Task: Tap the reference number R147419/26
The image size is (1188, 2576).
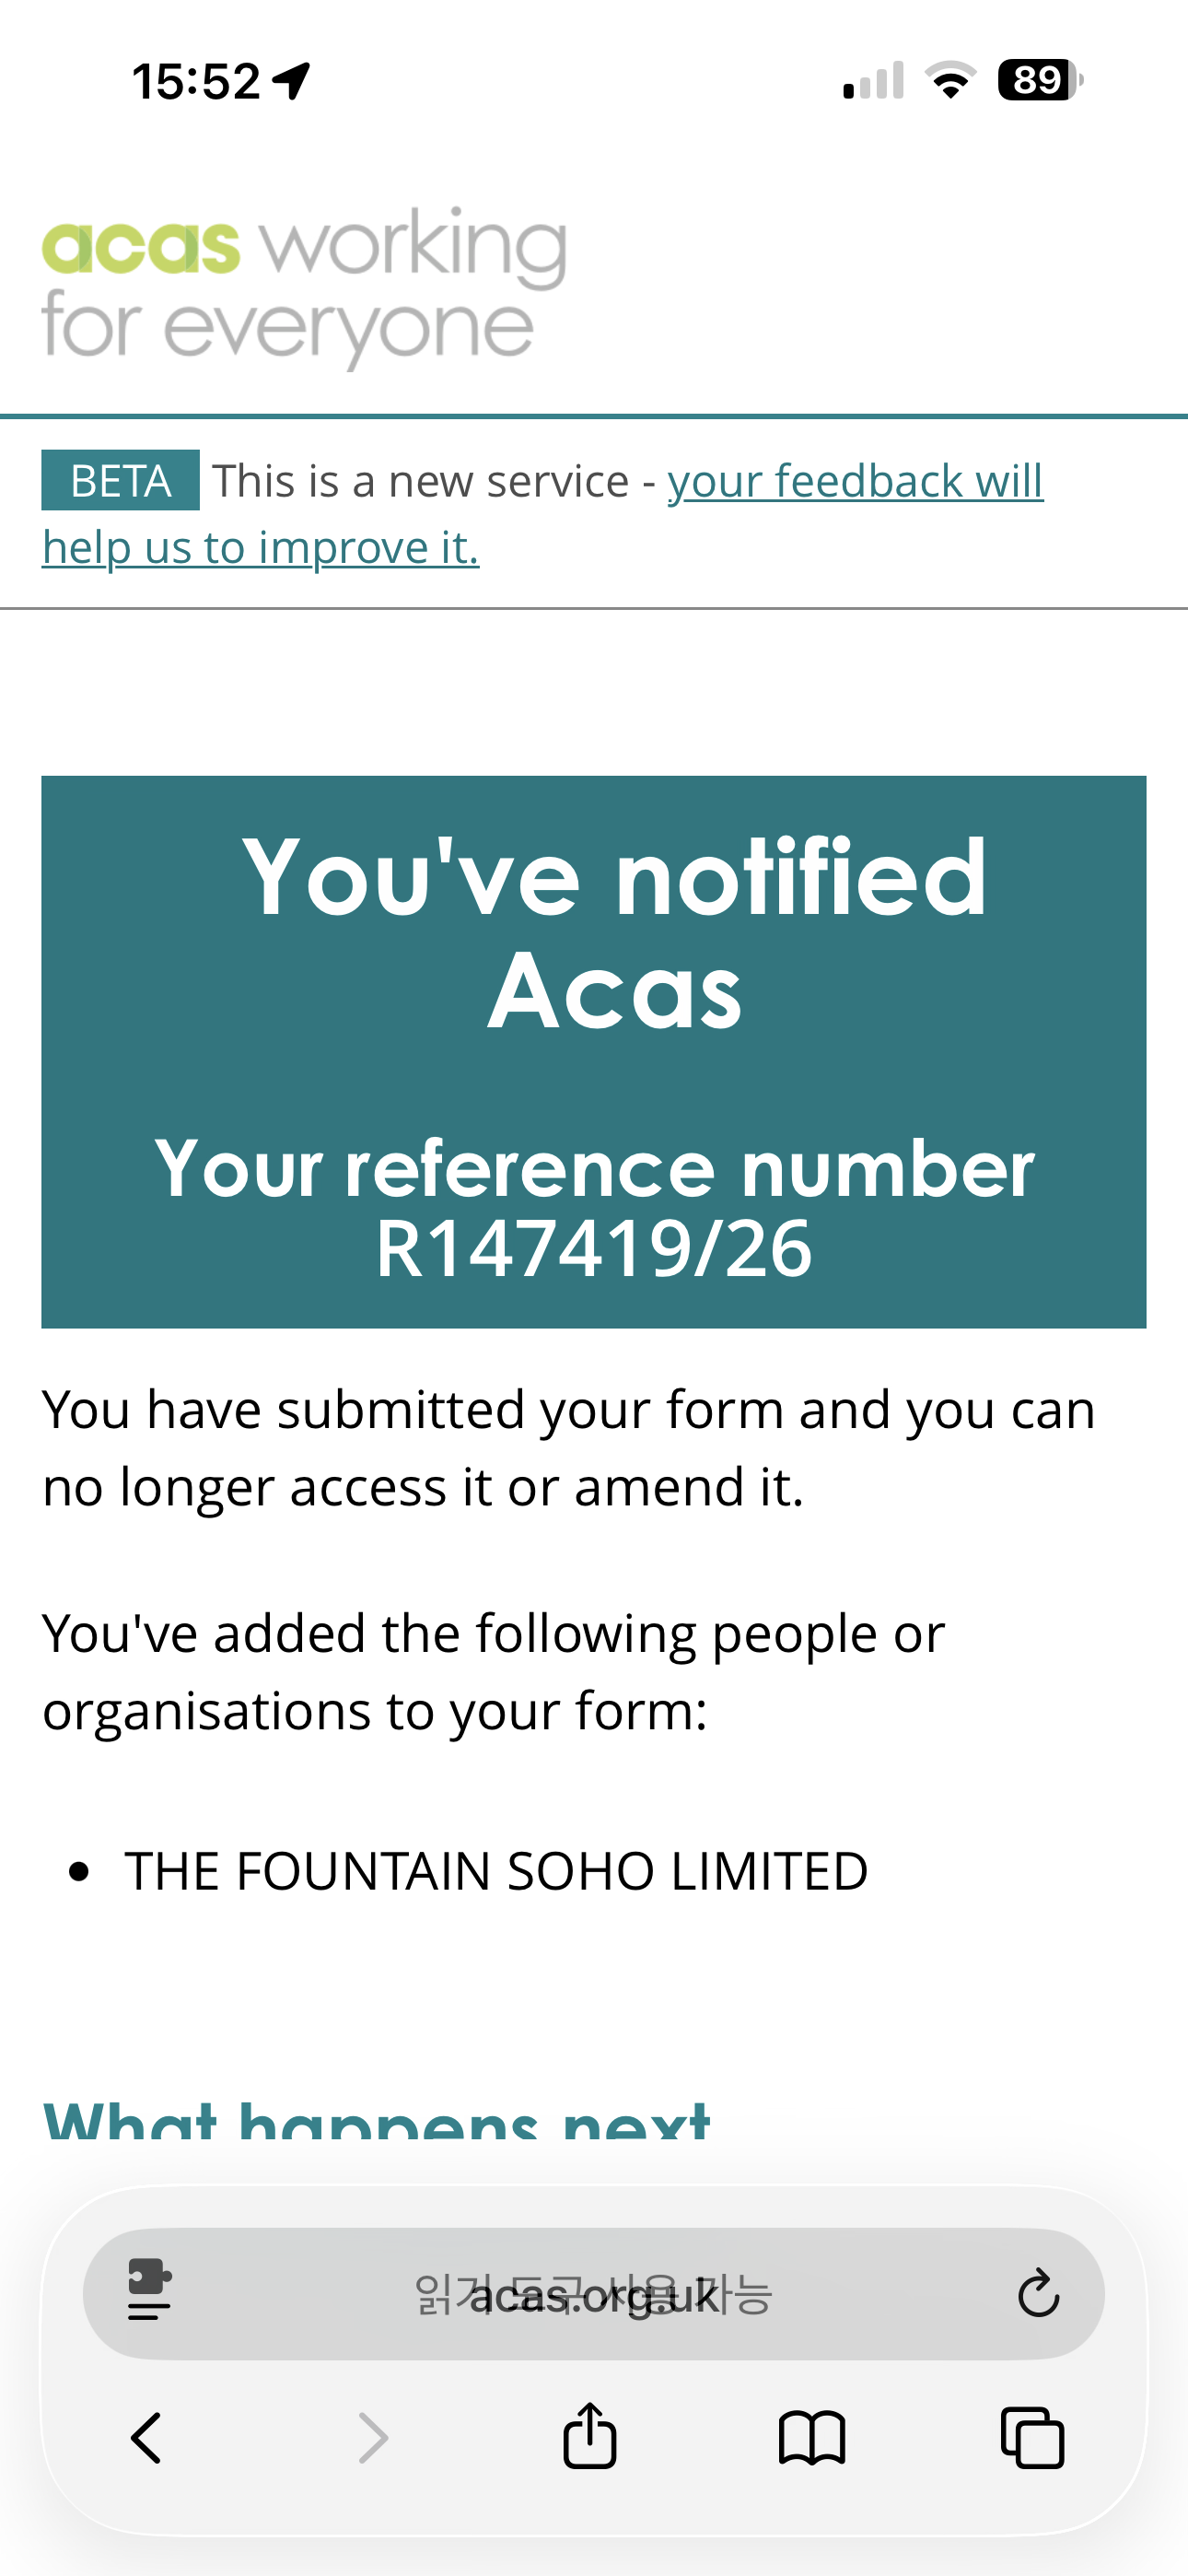Action: click(594, 1249)
